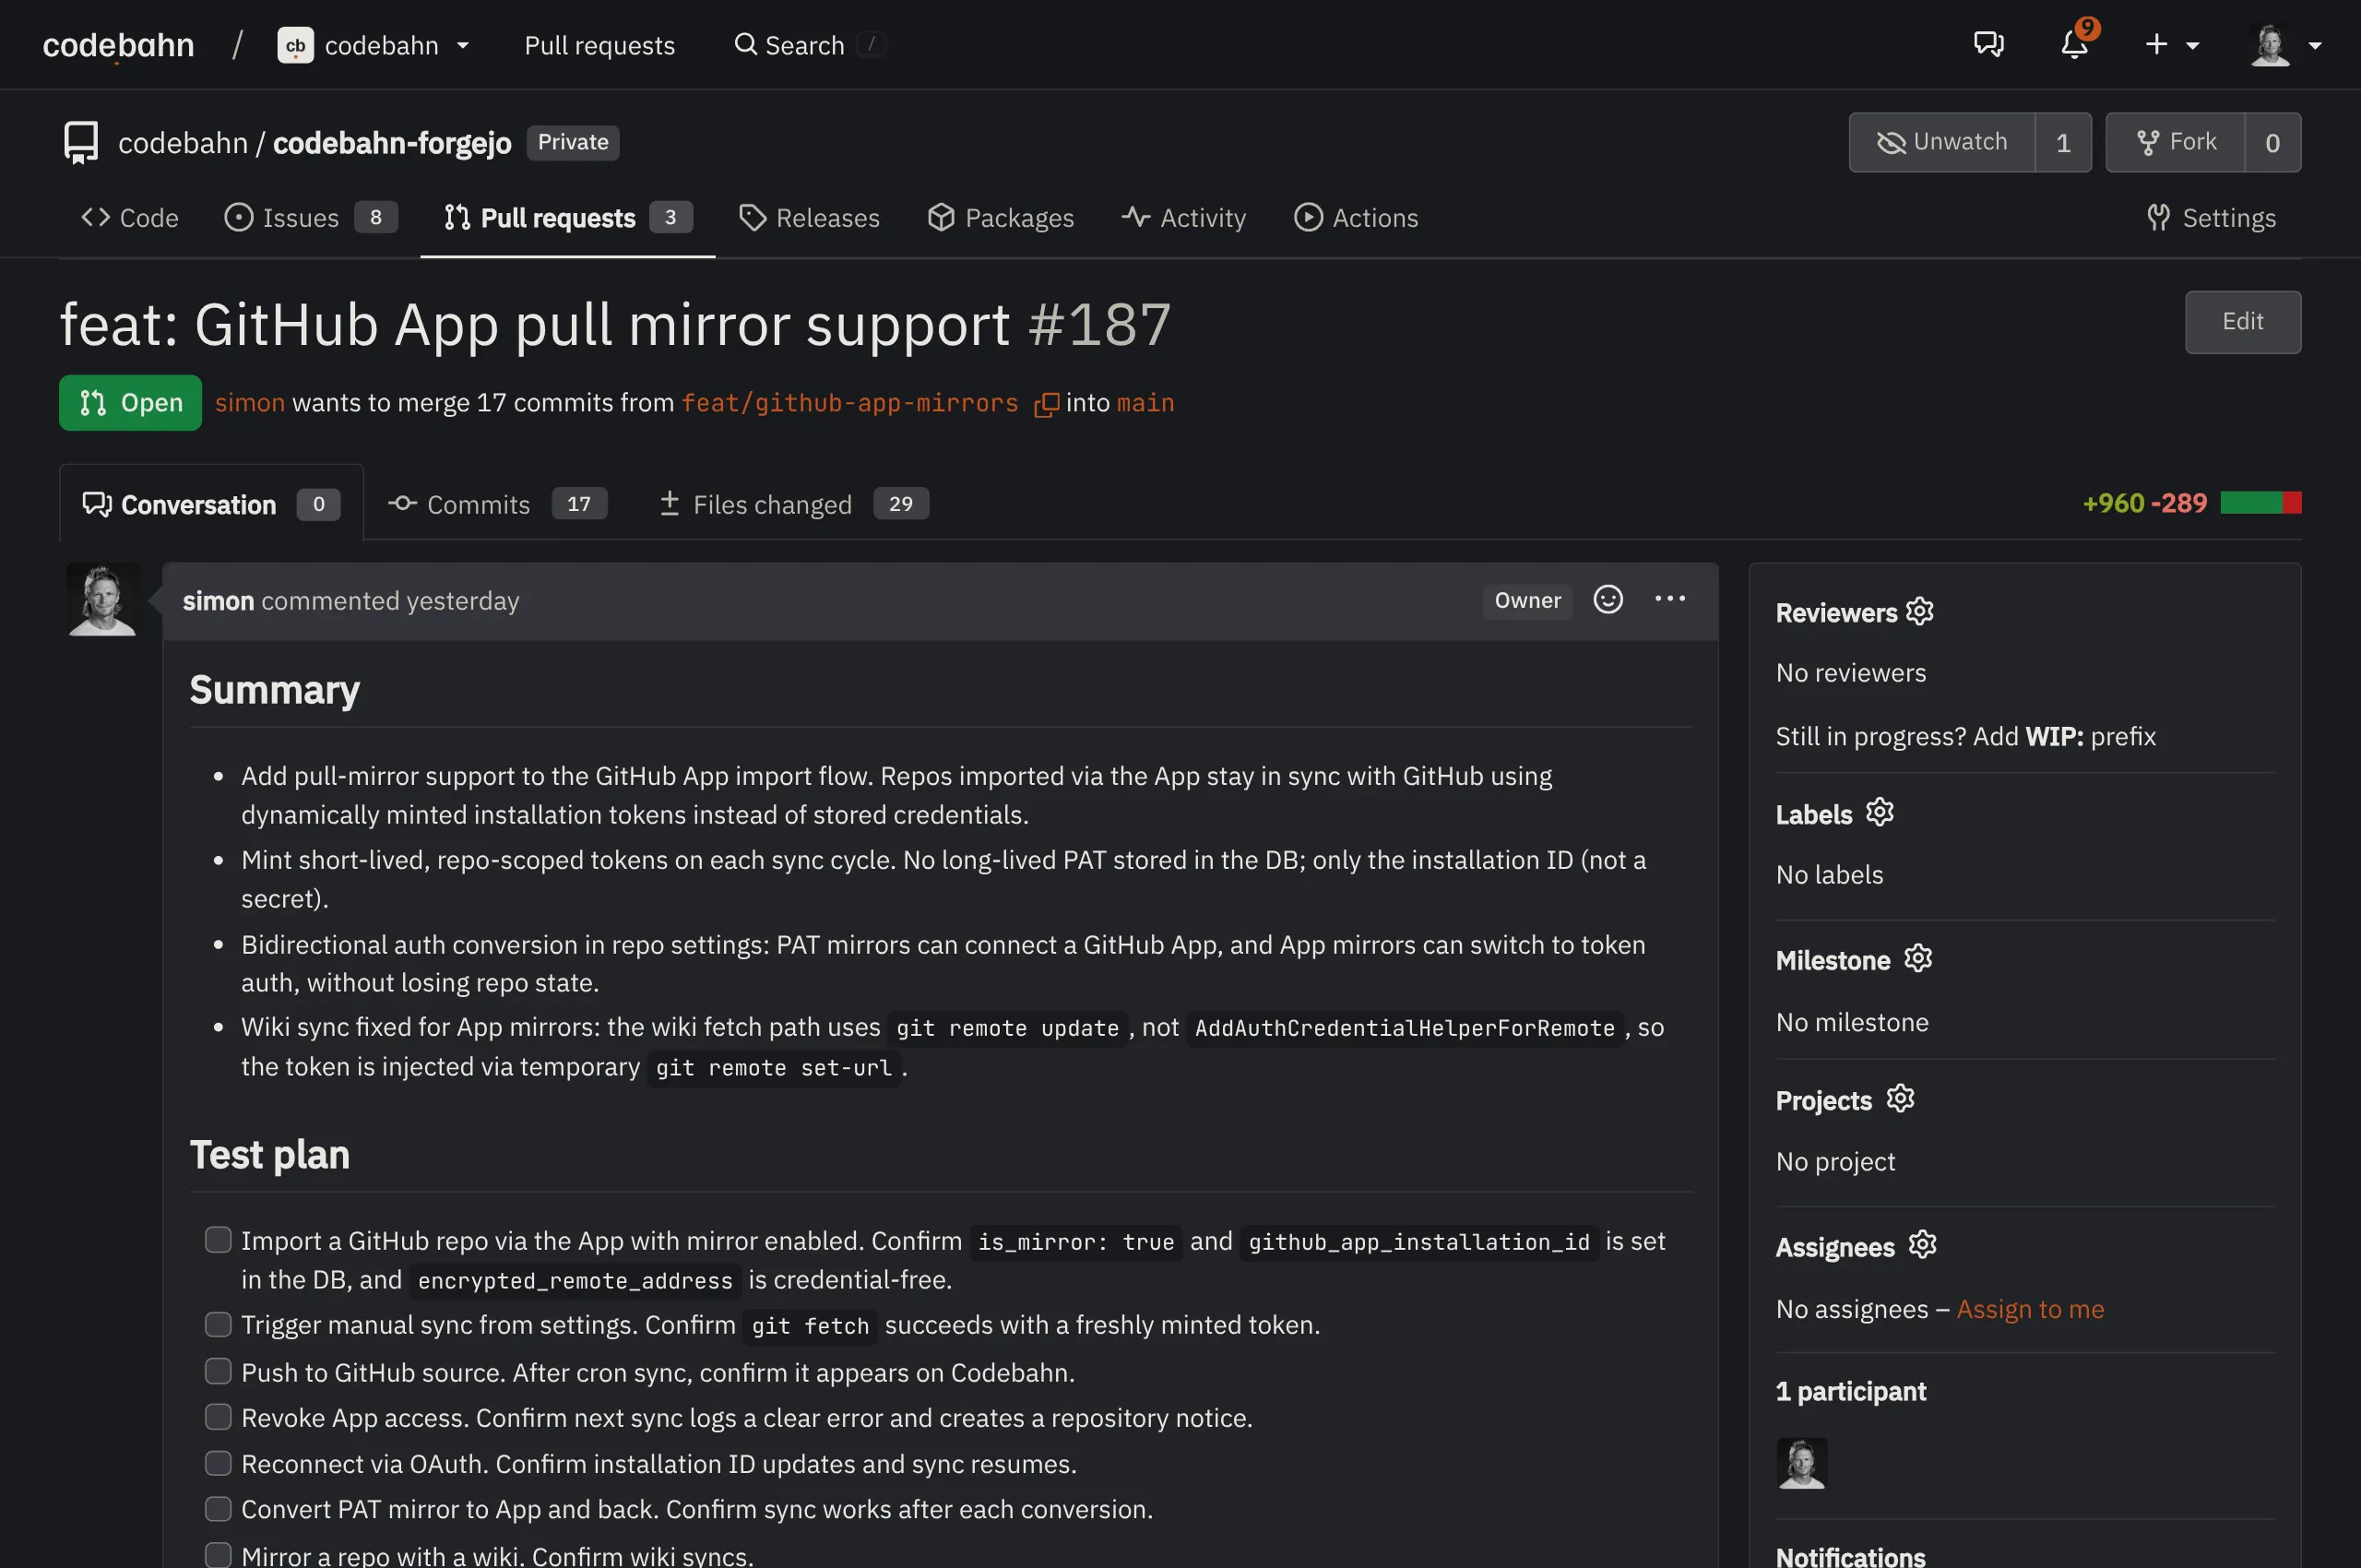Screen dimensions: 2361x1568
Task: Switch to the Commits tab
Action: click(x=497, y=504)
